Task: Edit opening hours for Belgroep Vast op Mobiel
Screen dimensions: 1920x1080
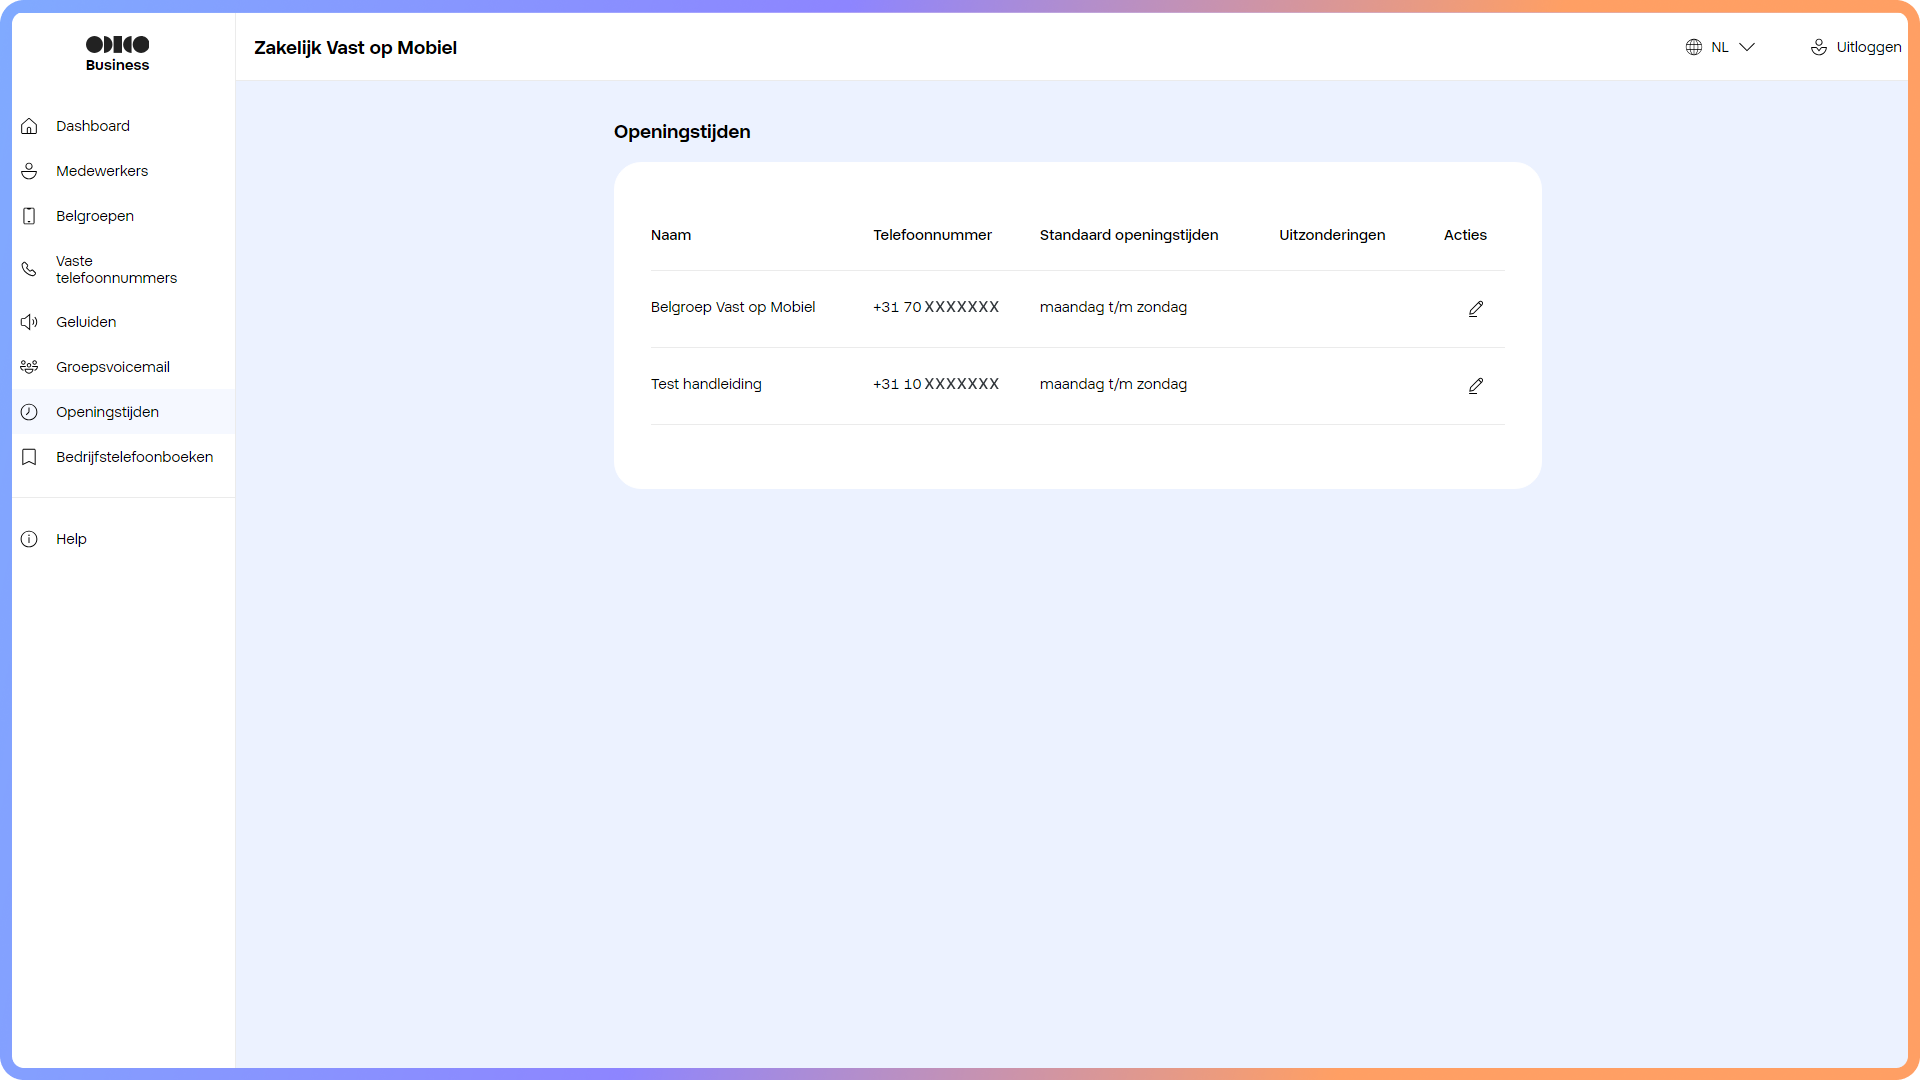Action: tap(1475, 309)
